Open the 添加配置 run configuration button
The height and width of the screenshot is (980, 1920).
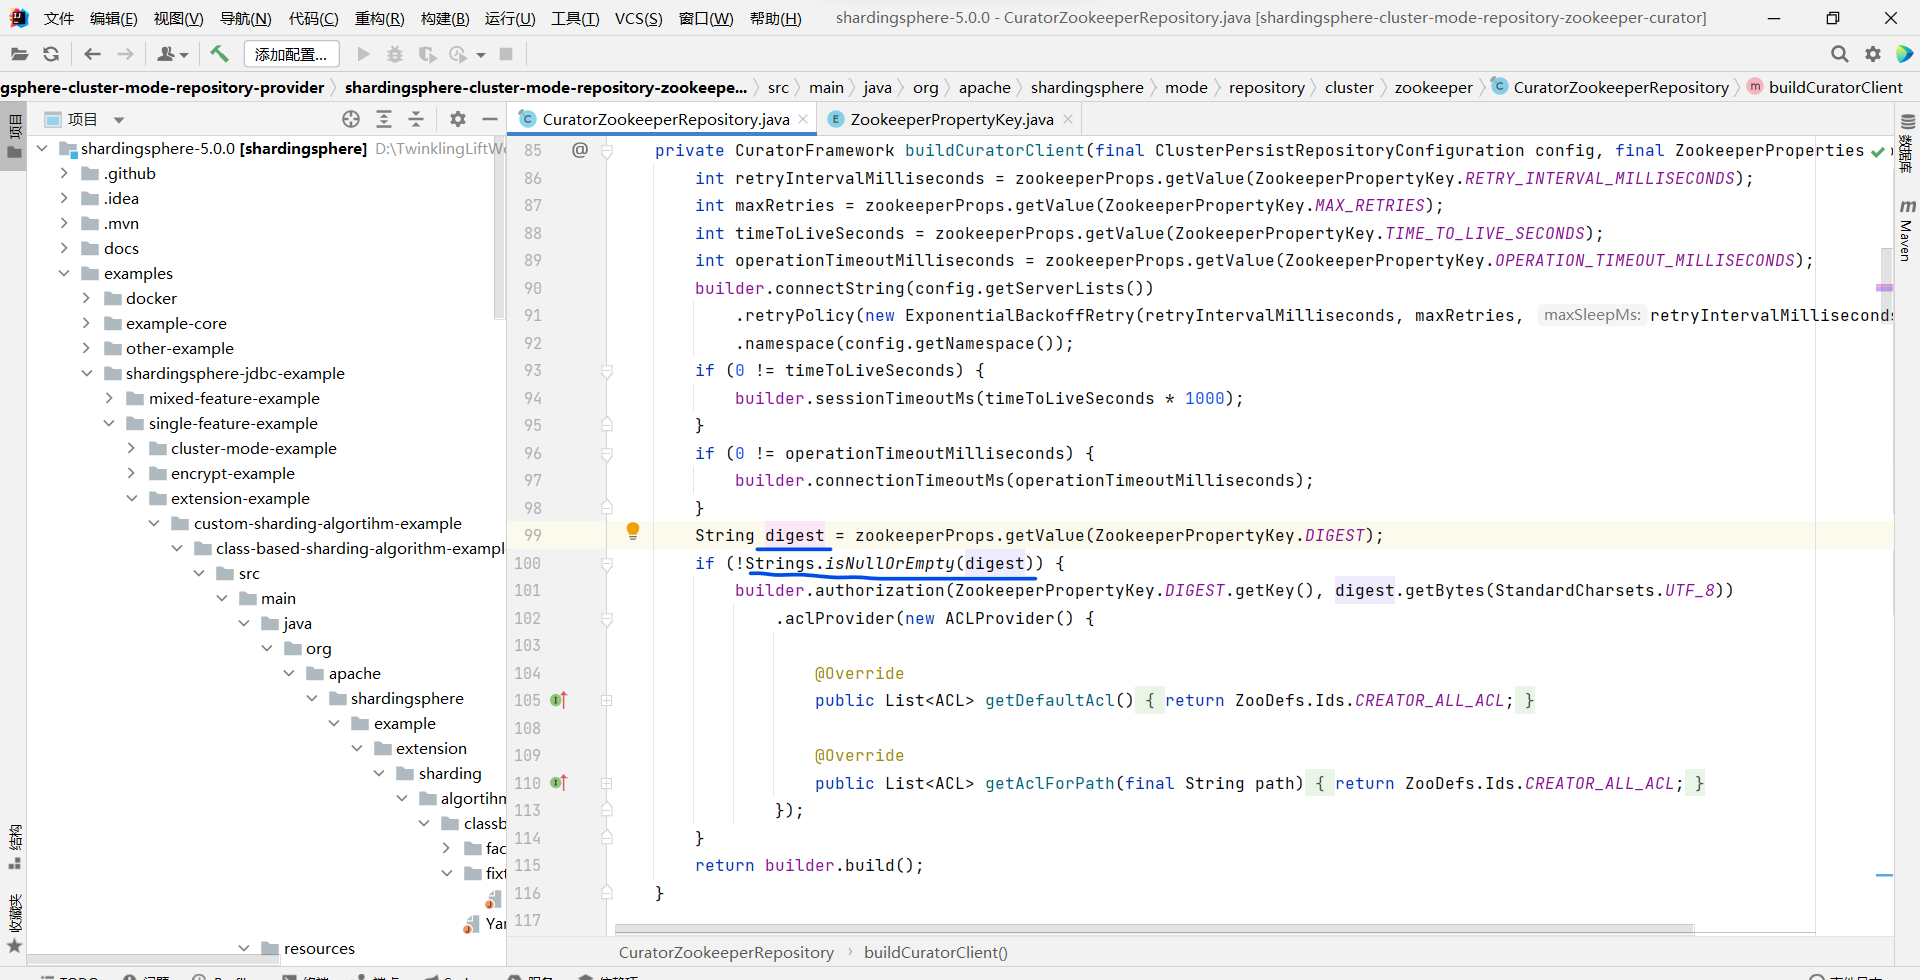pos(291,54)
